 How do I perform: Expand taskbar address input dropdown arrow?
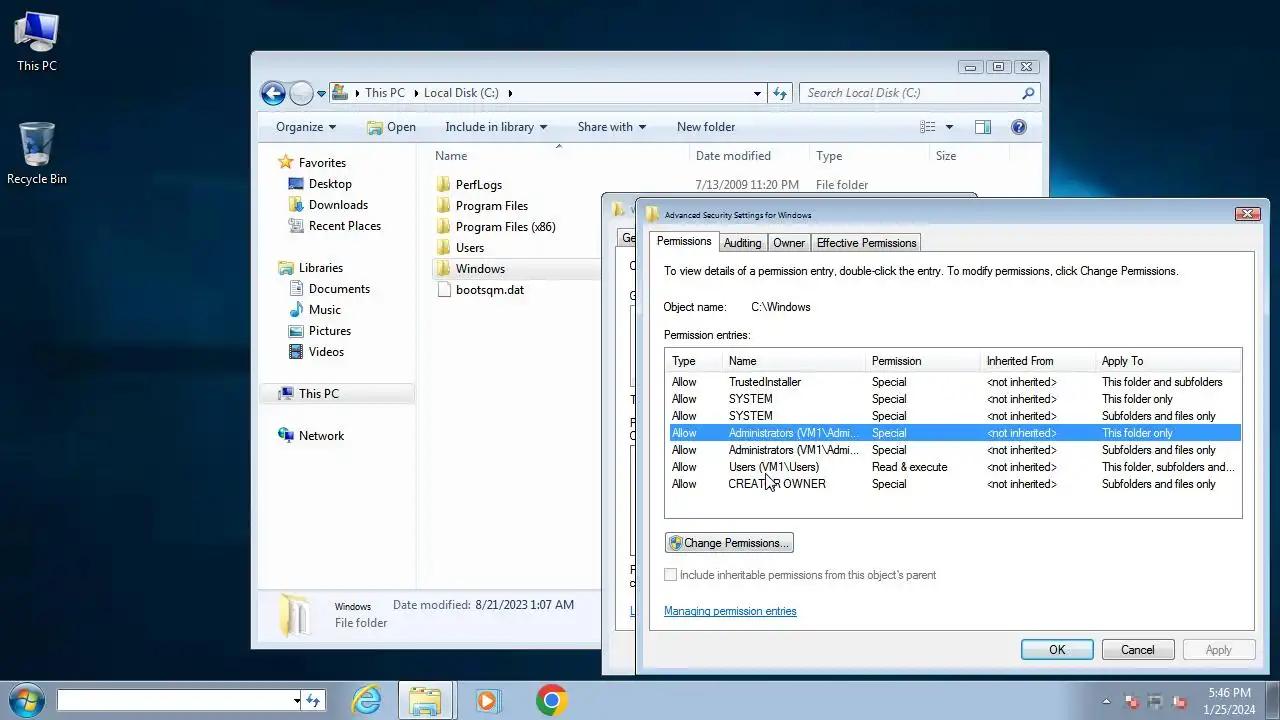297,701
